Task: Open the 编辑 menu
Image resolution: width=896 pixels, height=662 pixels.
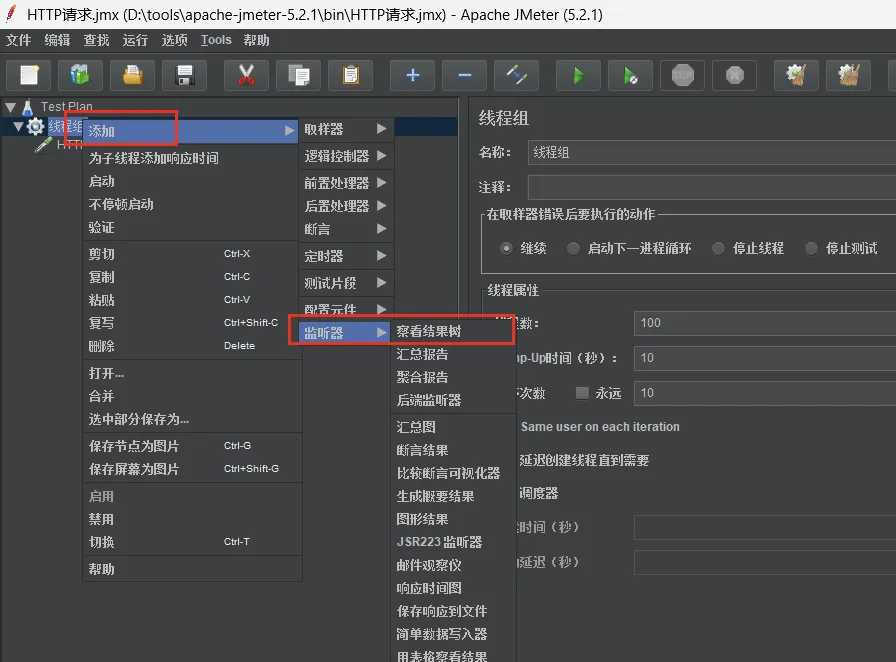Action: click(x=57, y=40)
